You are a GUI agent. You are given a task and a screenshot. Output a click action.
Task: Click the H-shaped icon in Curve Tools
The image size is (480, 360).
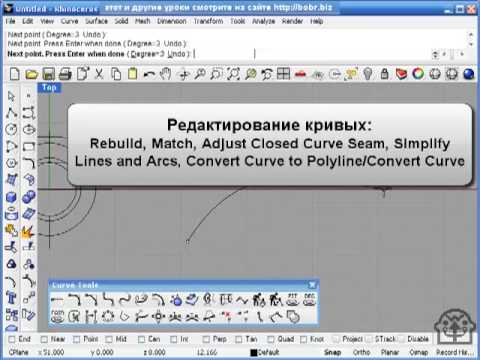point(91,316)
